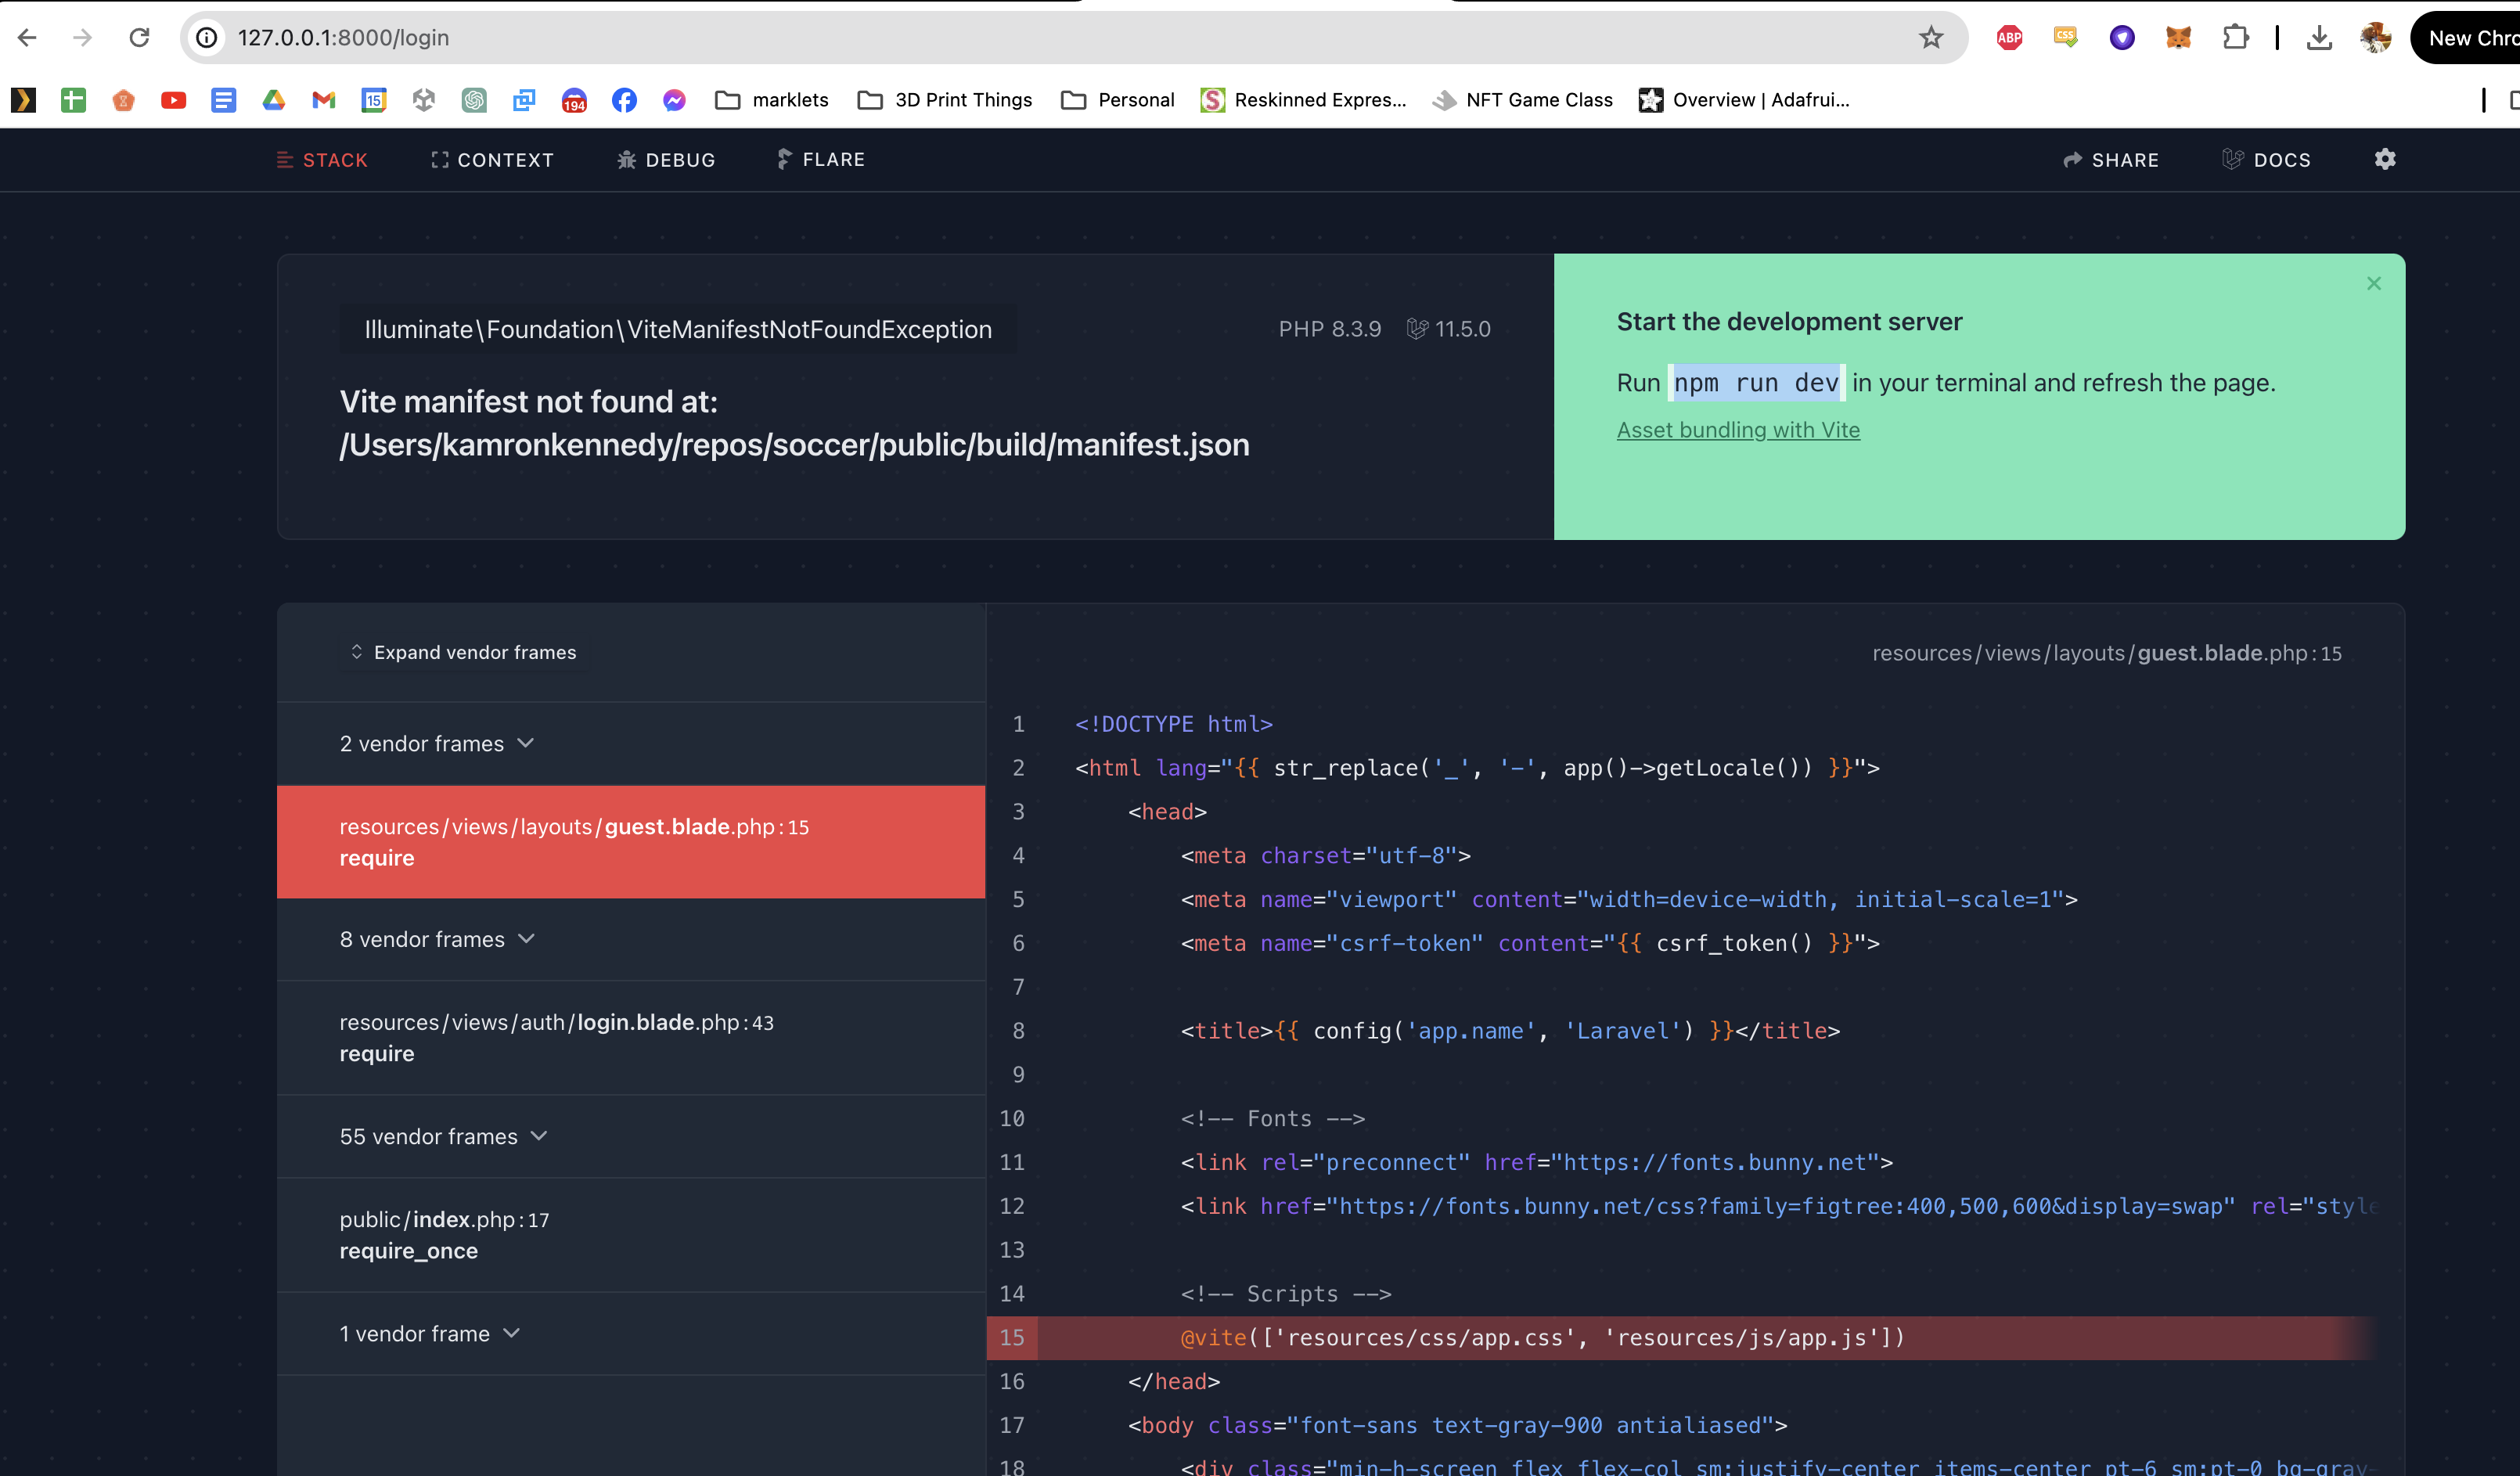This screenshot has width=2520, height=1476.
Task: Open Asset bundling with Vite link
Action: pyautogui.click(x=1738, y=430)
